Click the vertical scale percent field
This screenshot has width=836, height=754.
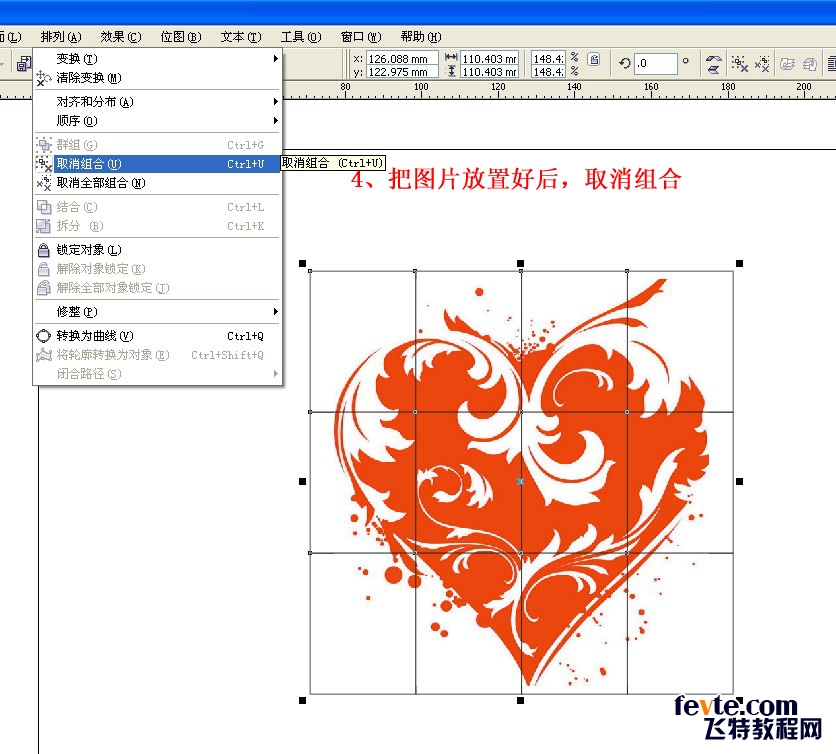[x=548, y=71]
